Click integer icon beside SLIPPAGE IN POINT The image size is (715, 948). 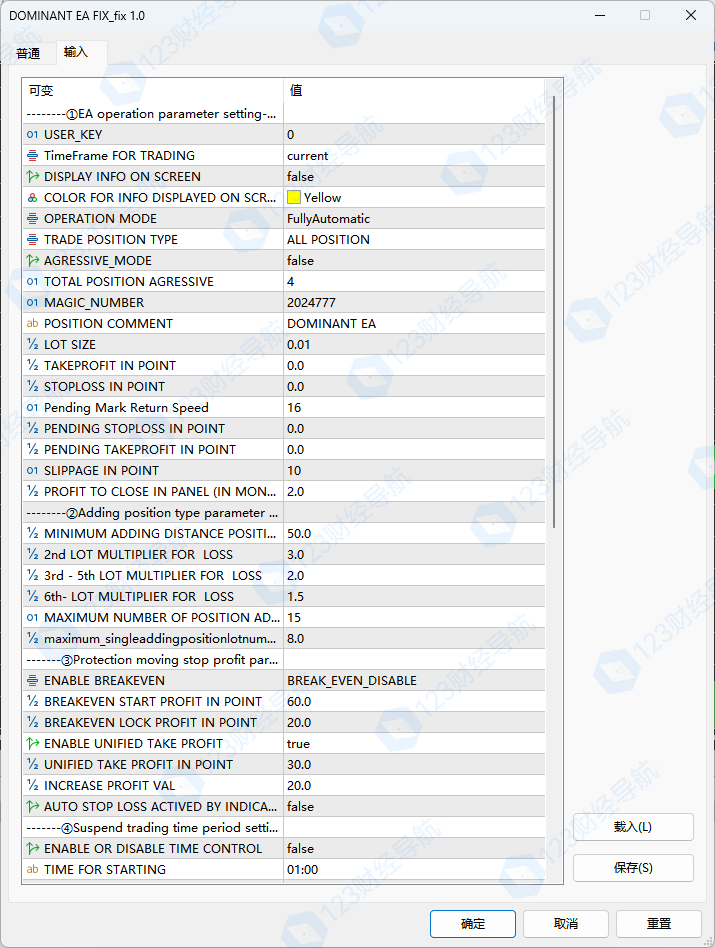[33, 470]
